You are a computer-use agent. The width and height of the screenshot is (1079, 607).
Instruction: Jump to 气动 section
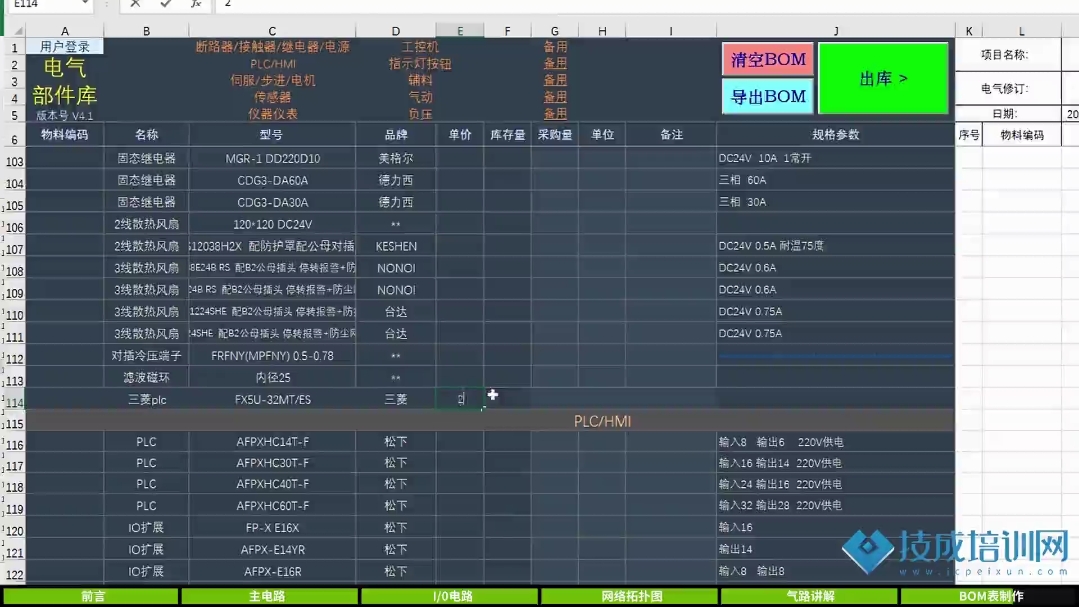[x=420, y=97]
